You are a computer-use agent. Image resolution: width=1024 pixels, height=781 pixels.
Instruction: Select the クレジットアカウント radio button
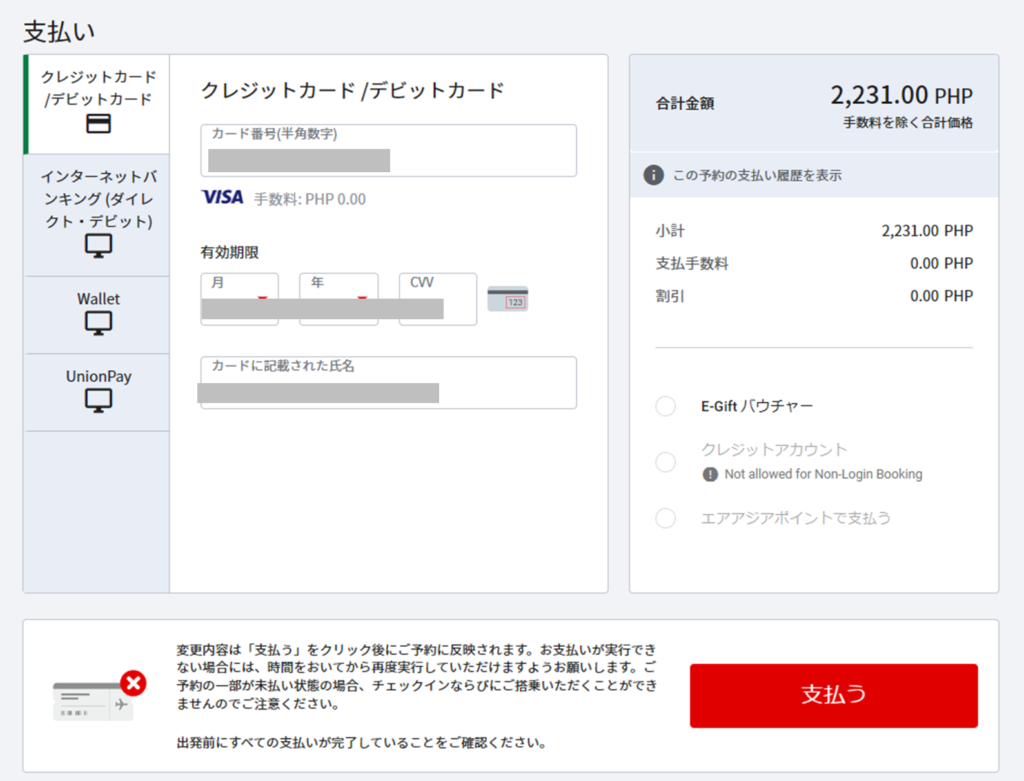tap(665, 462)
